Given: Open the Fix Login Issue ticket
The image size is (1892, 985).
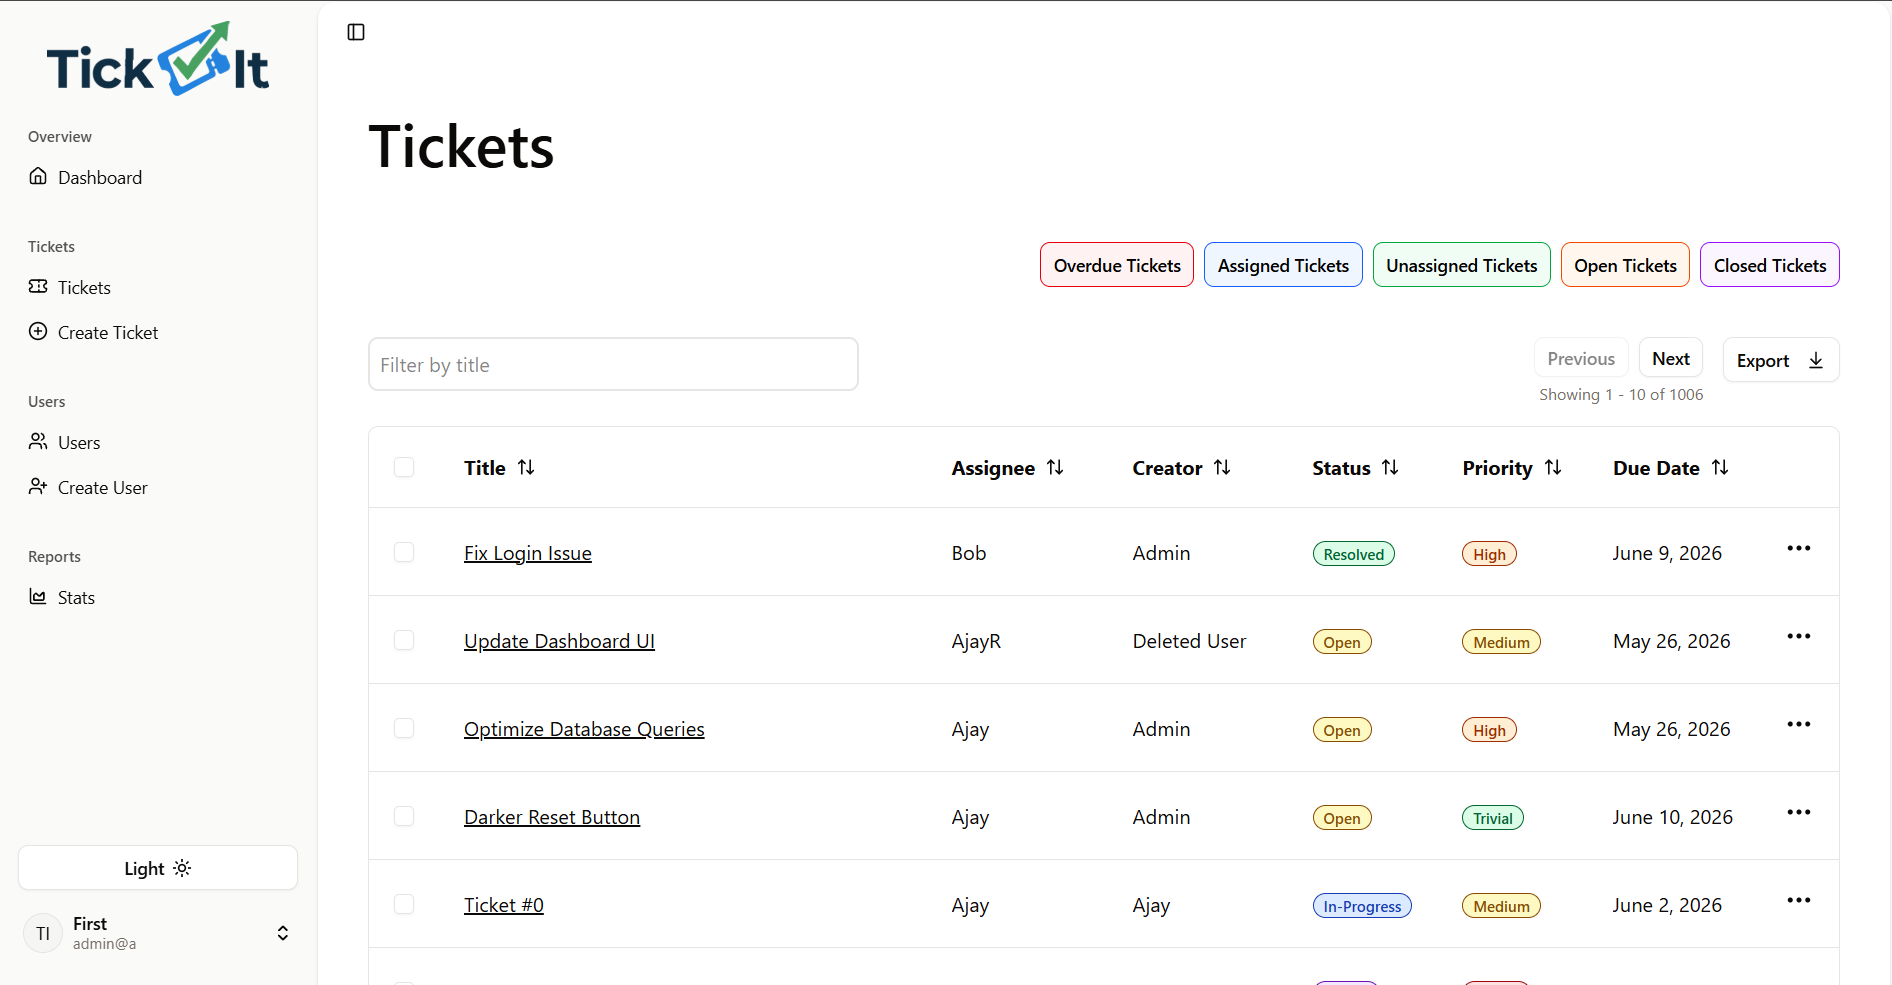Looking at the screenshot, I should [528, 553].
